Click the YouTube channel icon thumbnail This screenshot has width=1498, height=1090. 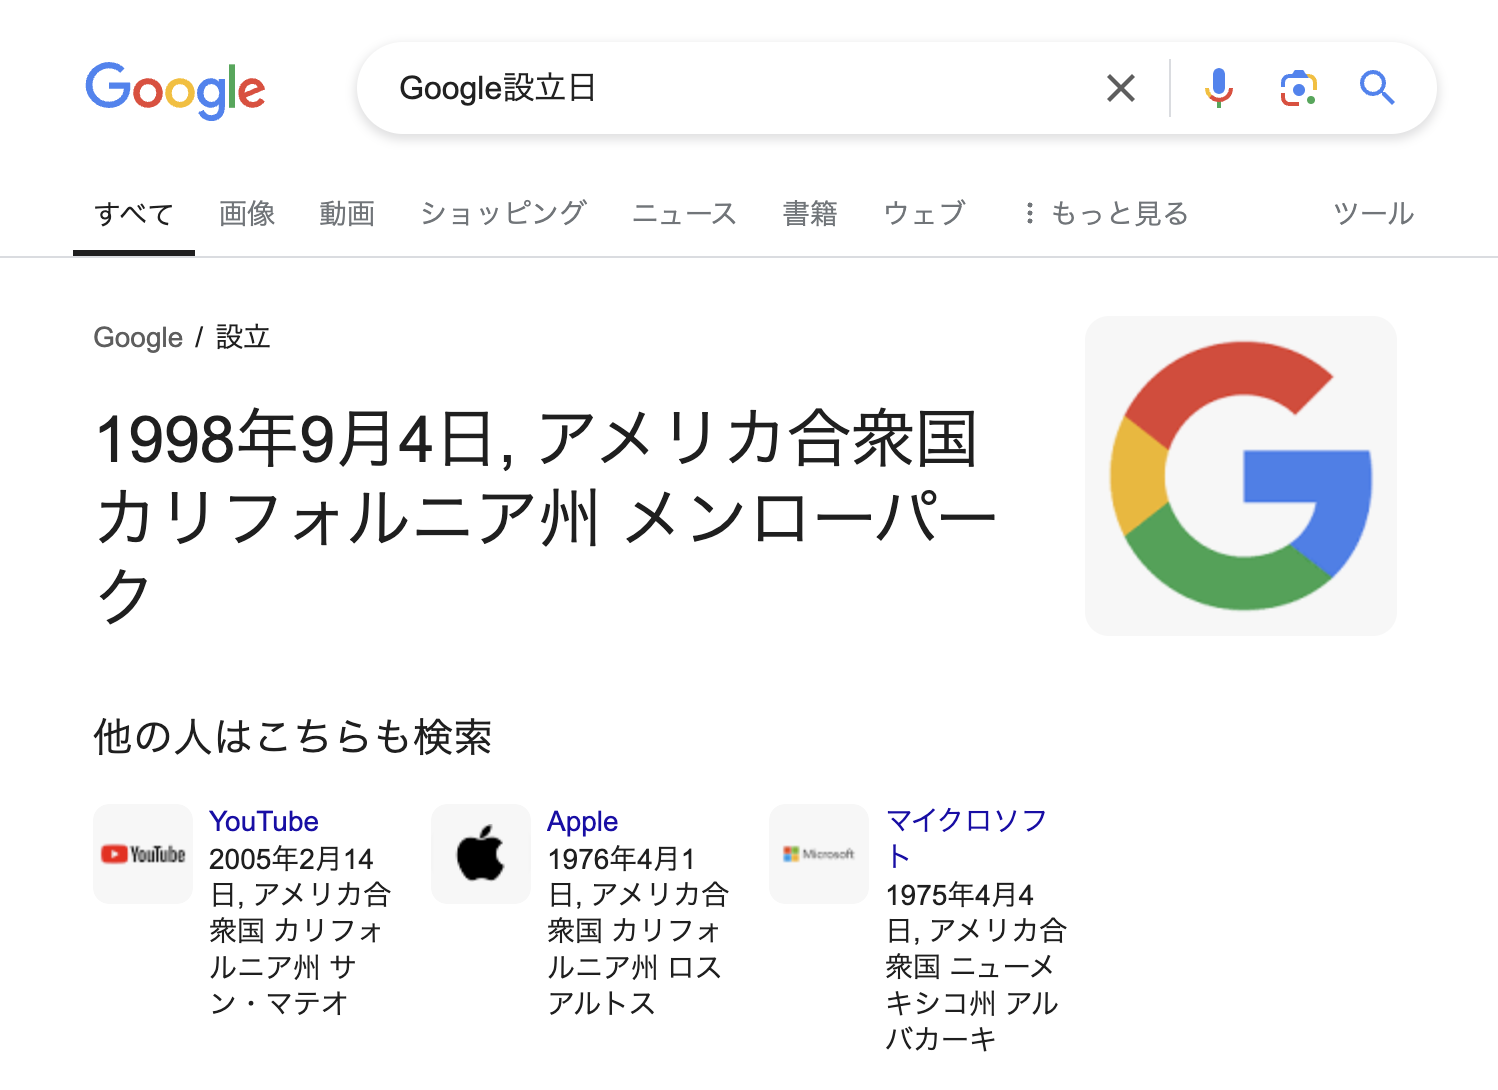[x=142, y=854]
